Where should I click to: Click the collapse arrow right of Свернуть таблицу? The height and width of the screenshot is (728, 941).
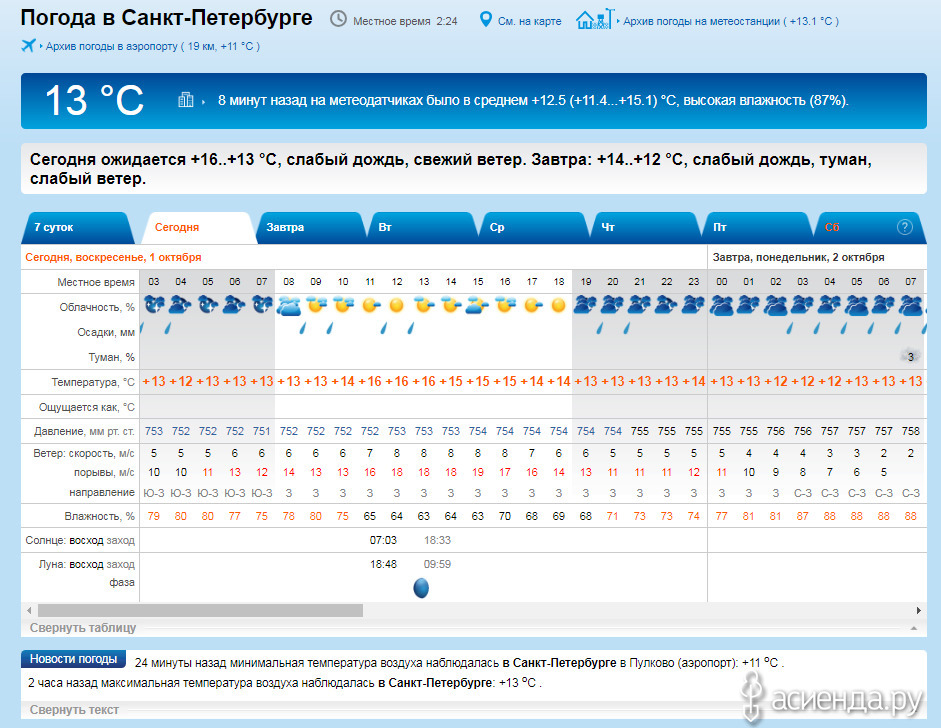pos(912,628)
